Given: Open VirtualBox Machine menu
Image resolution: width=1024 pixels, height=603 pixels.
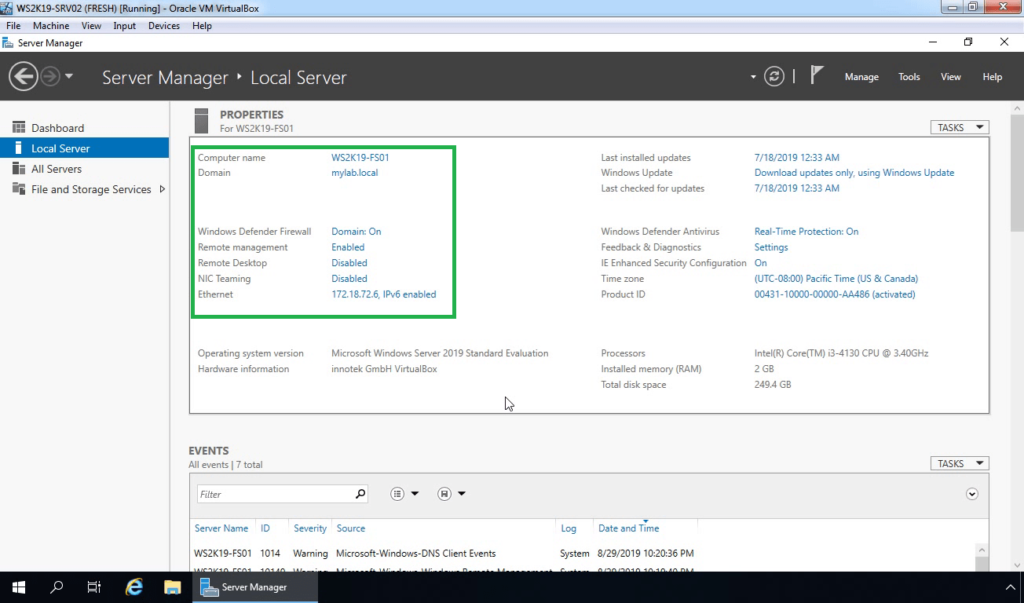Looking at the screenshot, I should (x=51, y=25).
